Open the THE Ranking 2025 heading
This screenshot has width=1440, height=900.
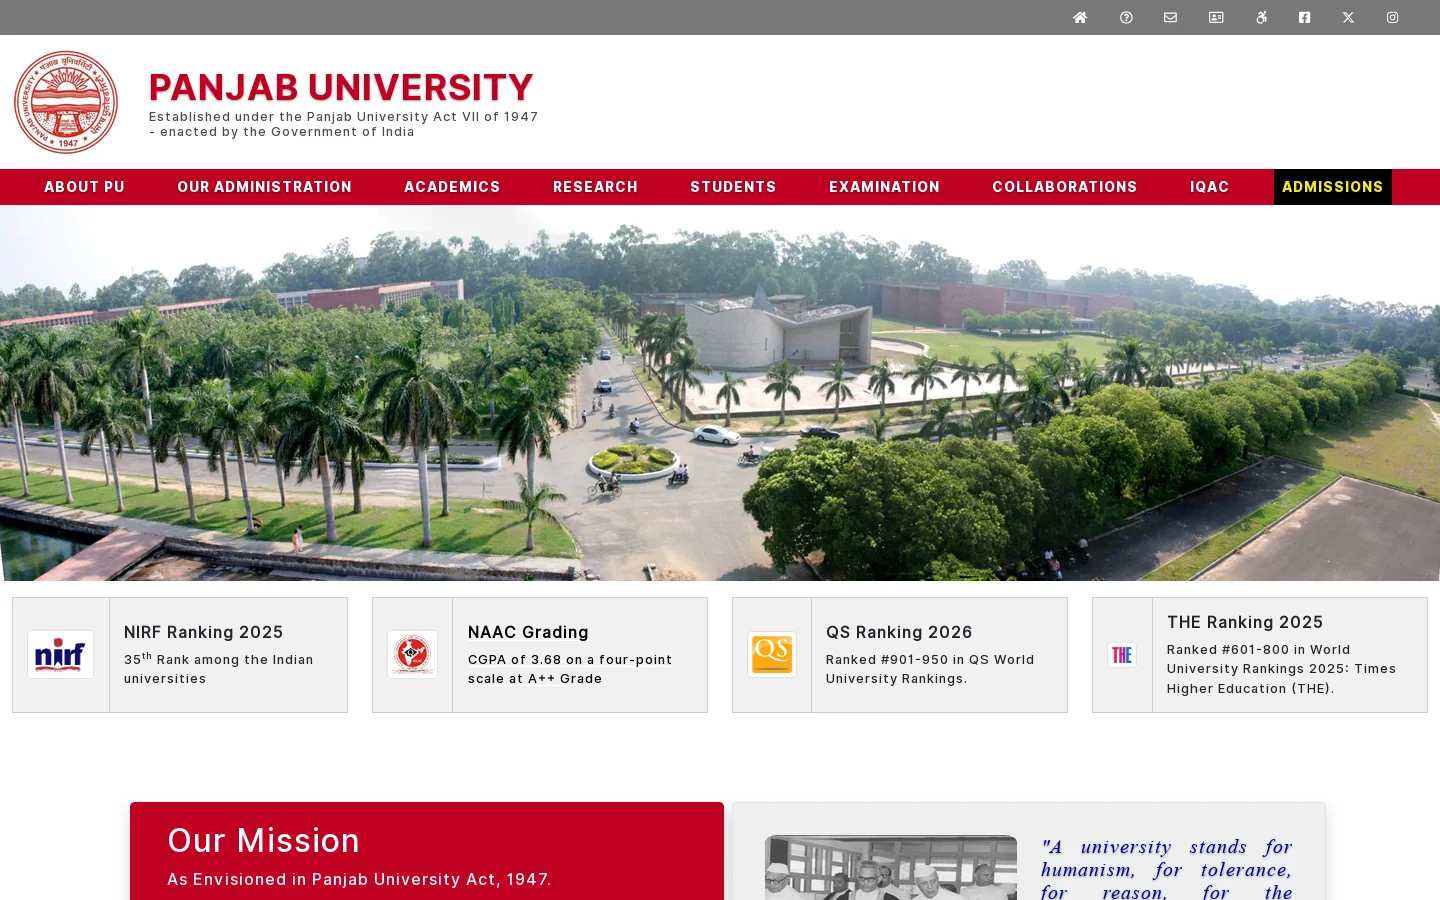tap(1245, 622)
